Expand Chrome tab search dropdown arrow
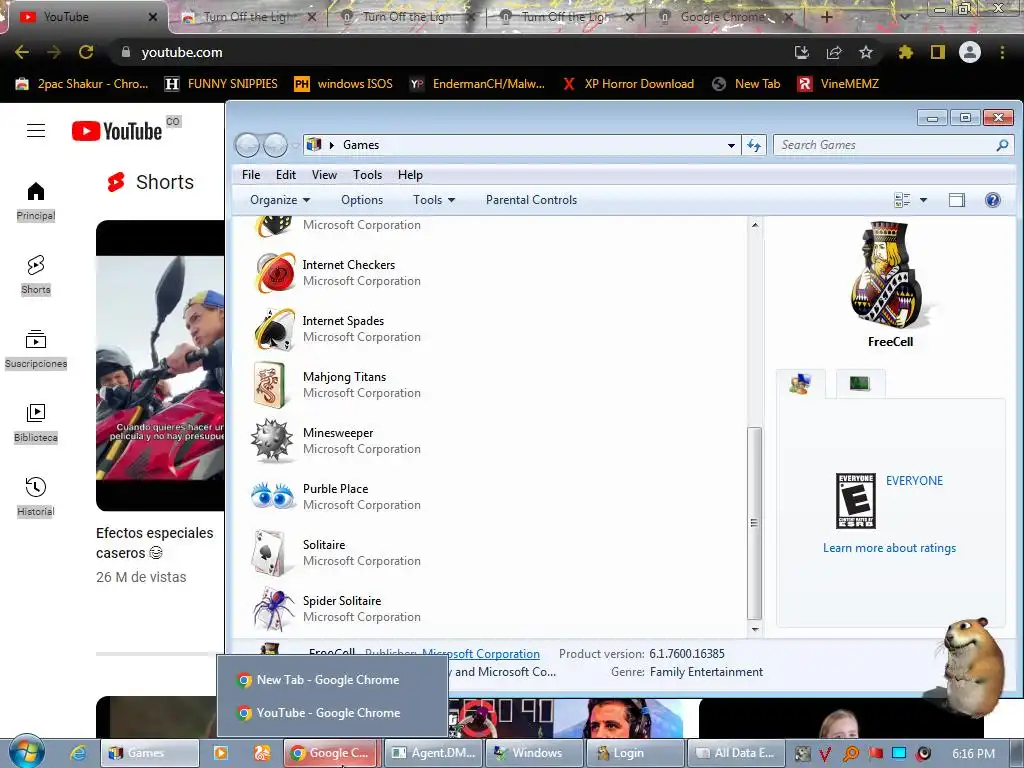This screenshot has height=768, width=1024. (904, 17)
